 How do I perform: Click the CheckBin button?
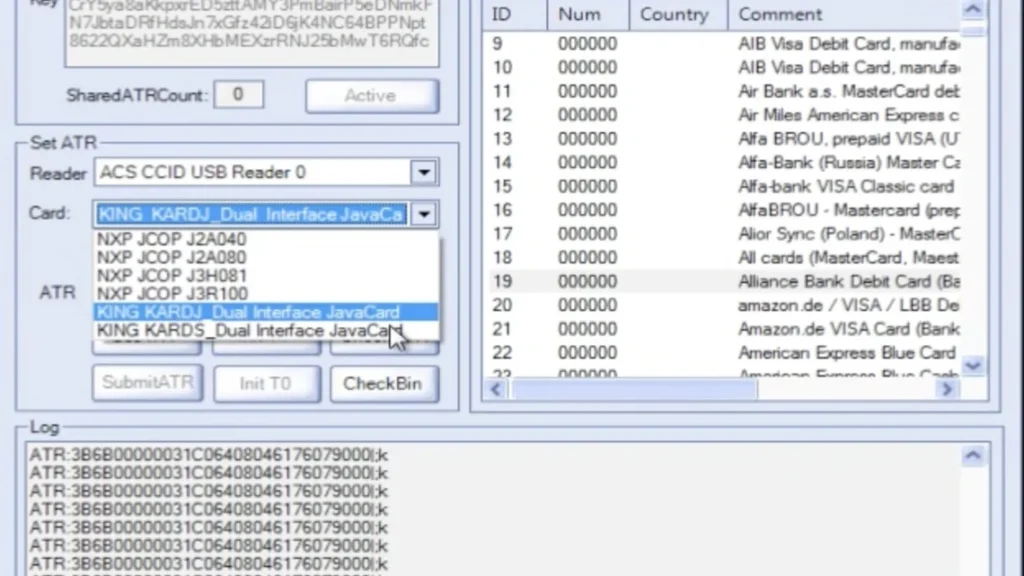(384, 383)
